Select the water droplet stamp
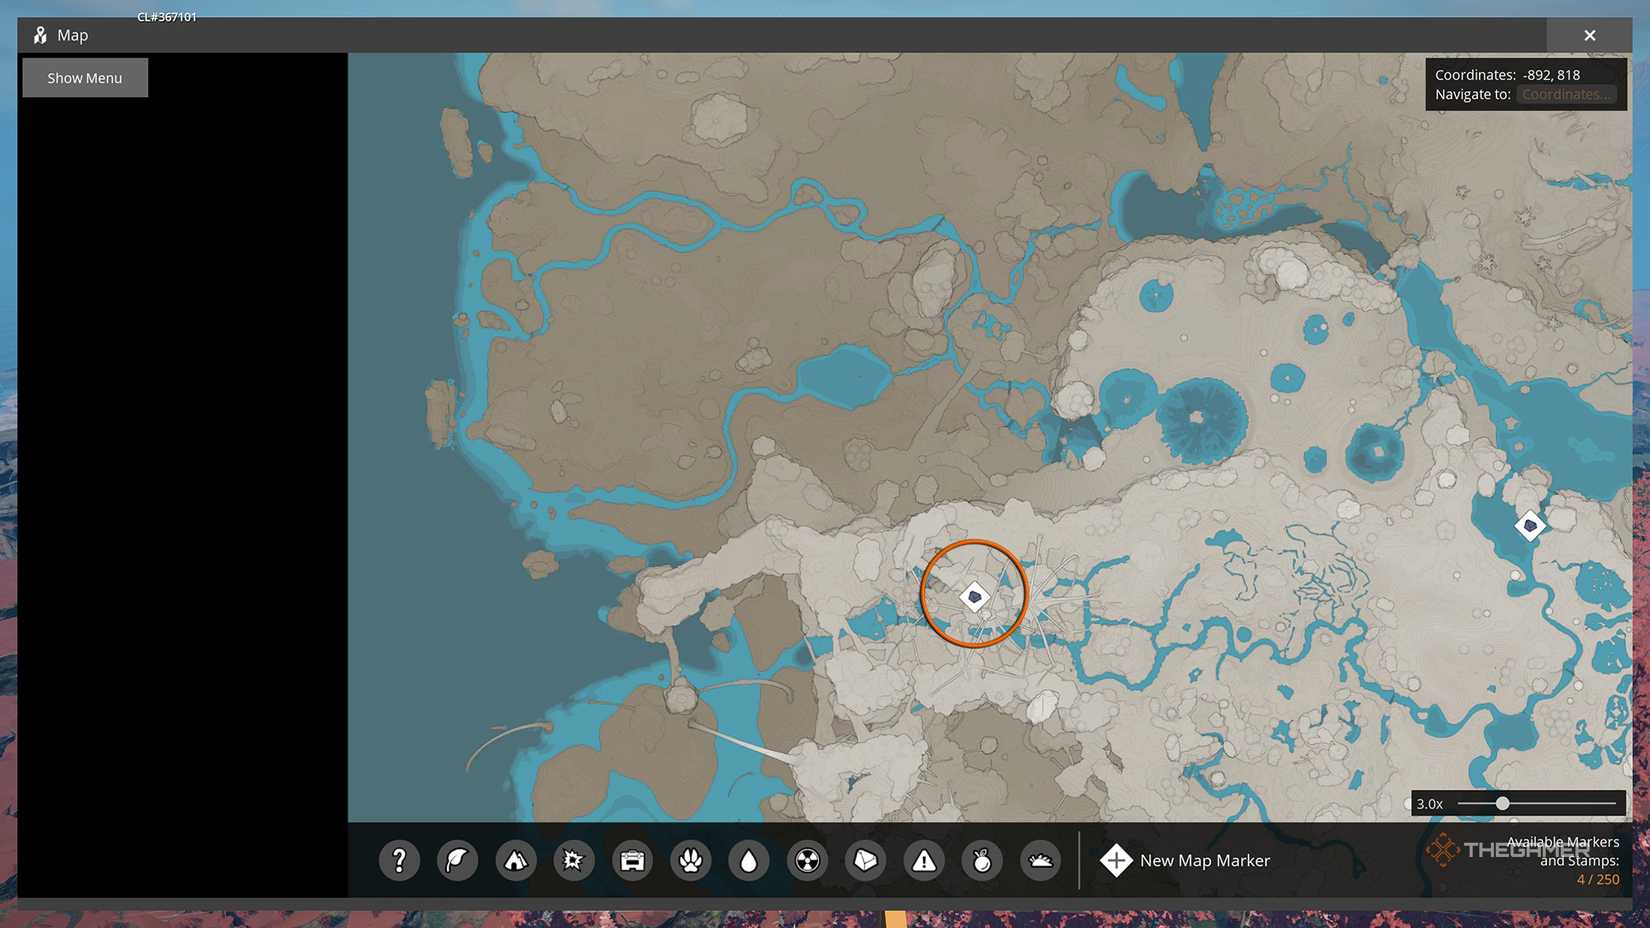 click(748, 860)
